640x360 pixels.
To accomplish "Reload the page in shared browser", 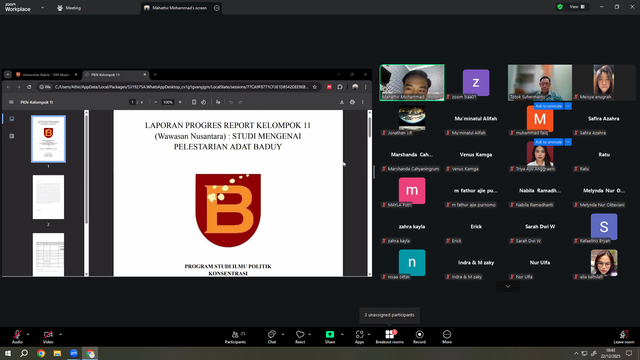I will point(29,87).
